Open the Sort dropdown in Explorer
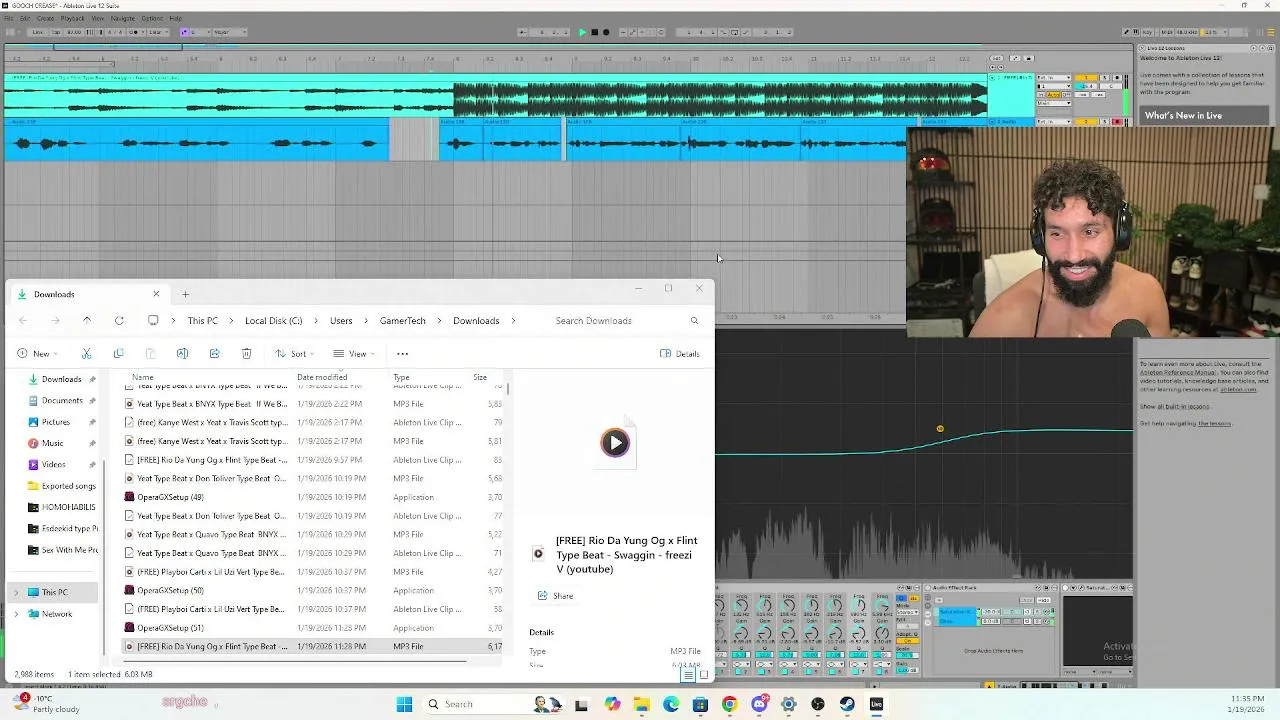 294,353
